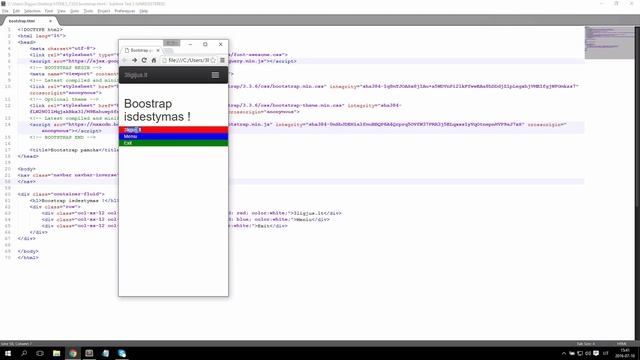The height and width of the screenshot is (360, 640).
Task: Click the <body> opening tag line
Action: (27, 169)
